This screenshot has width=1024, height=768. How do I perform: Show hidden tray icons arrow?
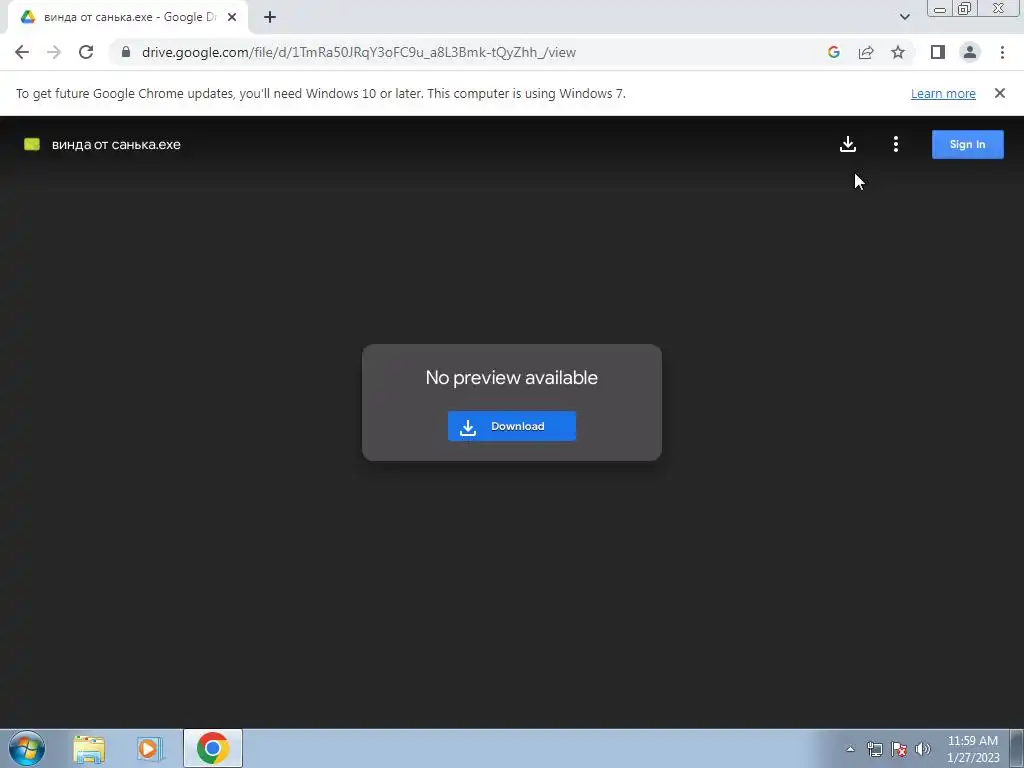point(850,749)
